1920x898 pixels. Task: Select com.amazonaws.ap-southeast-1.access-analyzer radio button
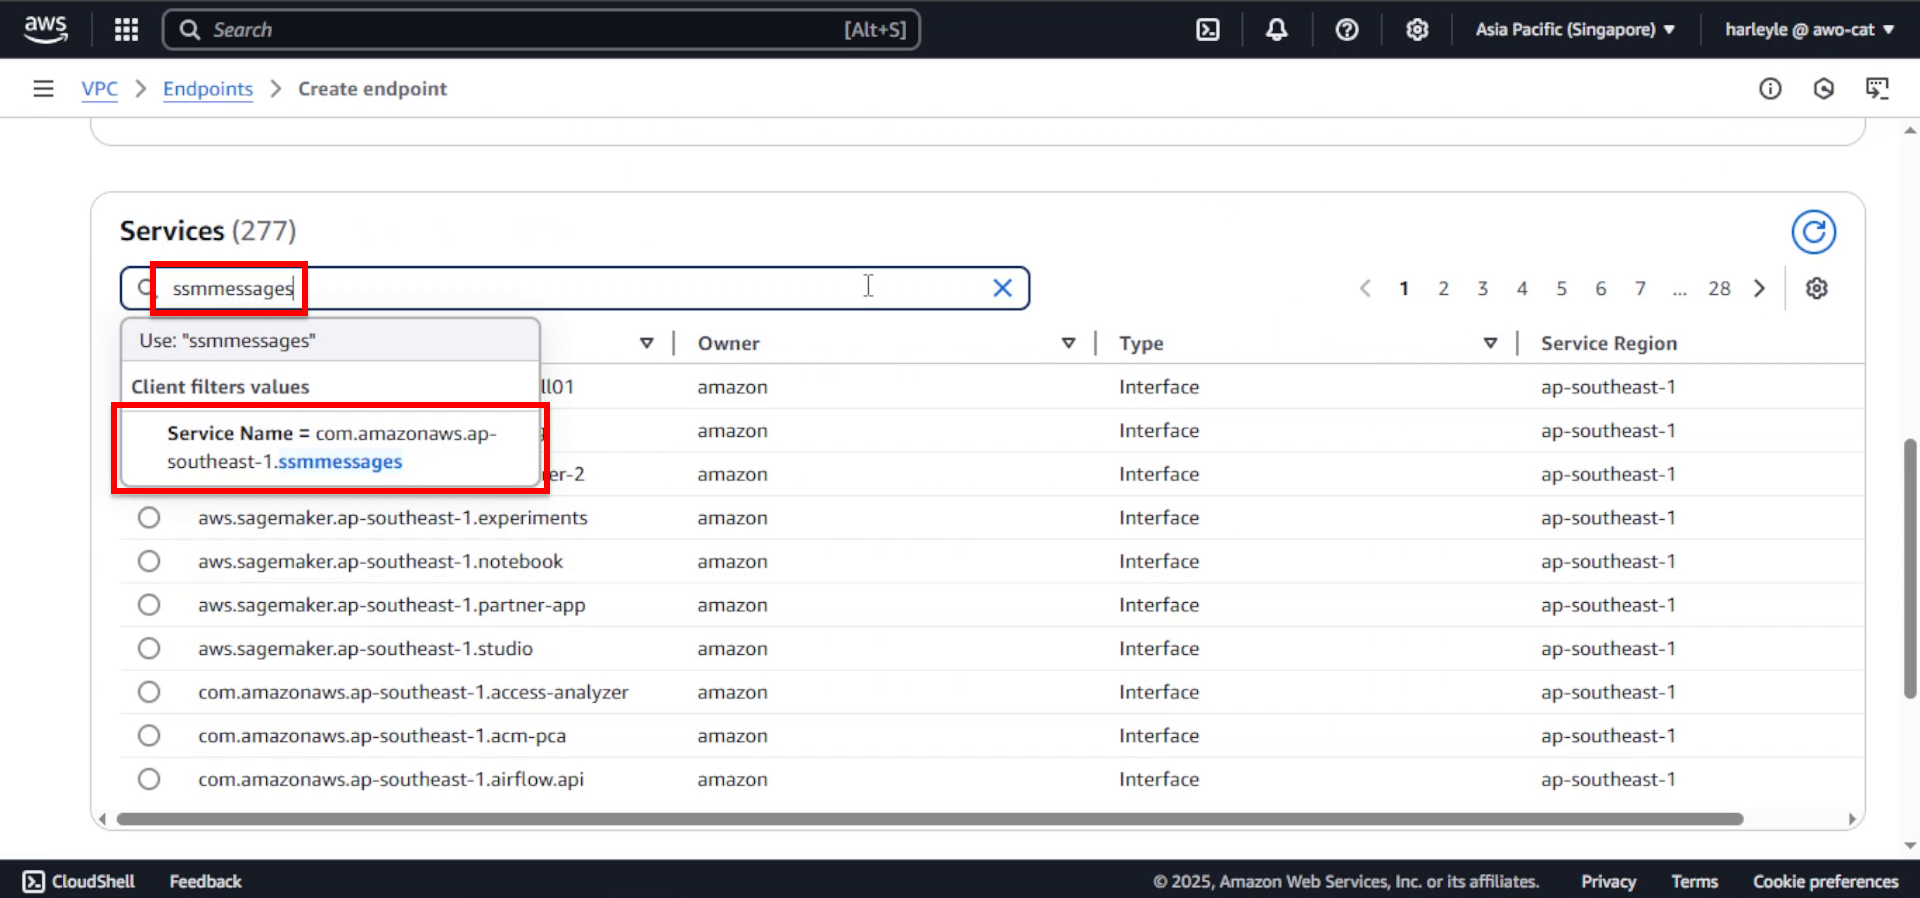click(x=149, y=692)
